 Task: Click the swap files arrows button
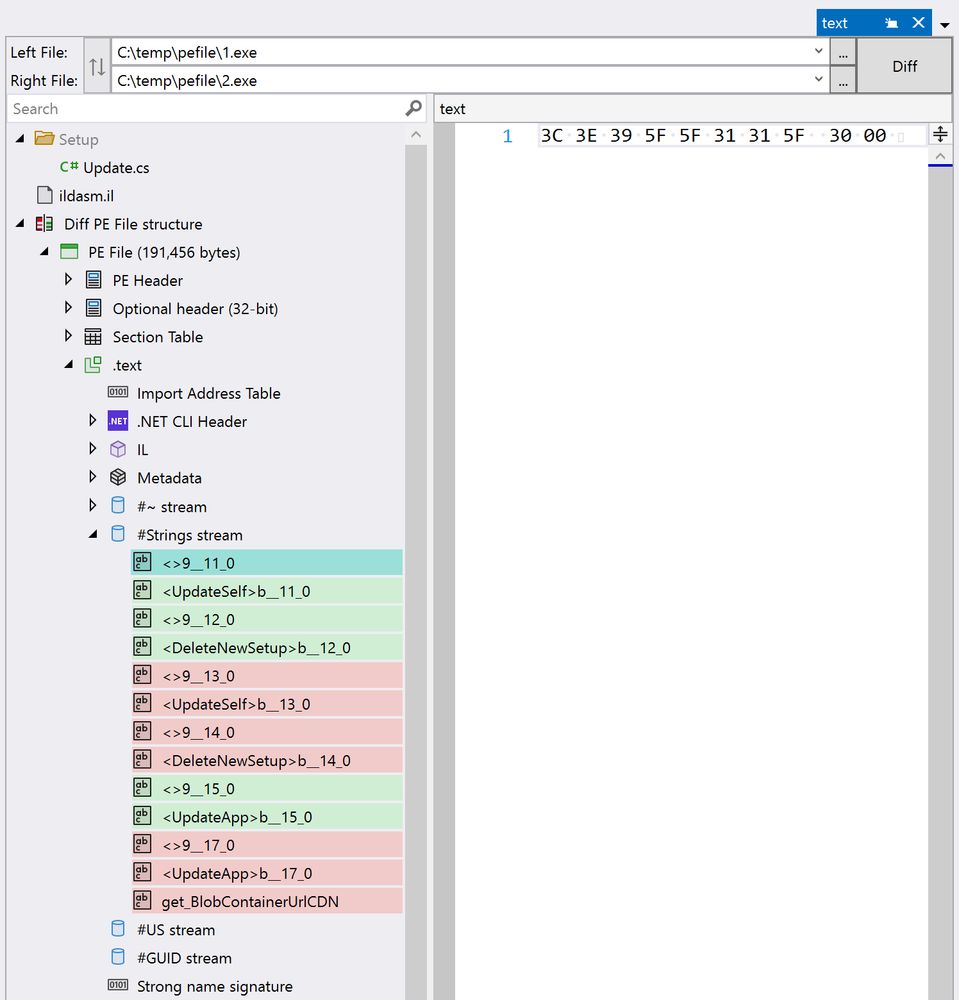tap(96, 66)
